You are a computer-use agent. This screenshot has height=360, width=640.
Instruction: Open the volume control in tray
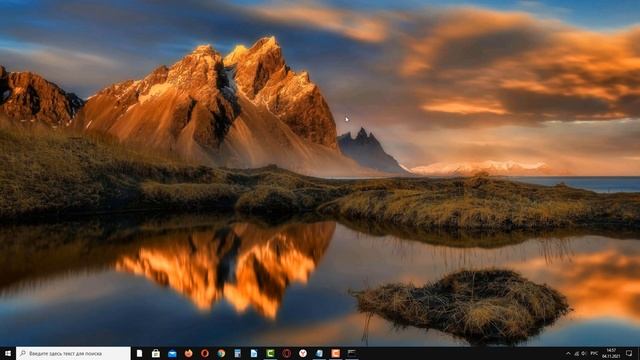point(584,353)
